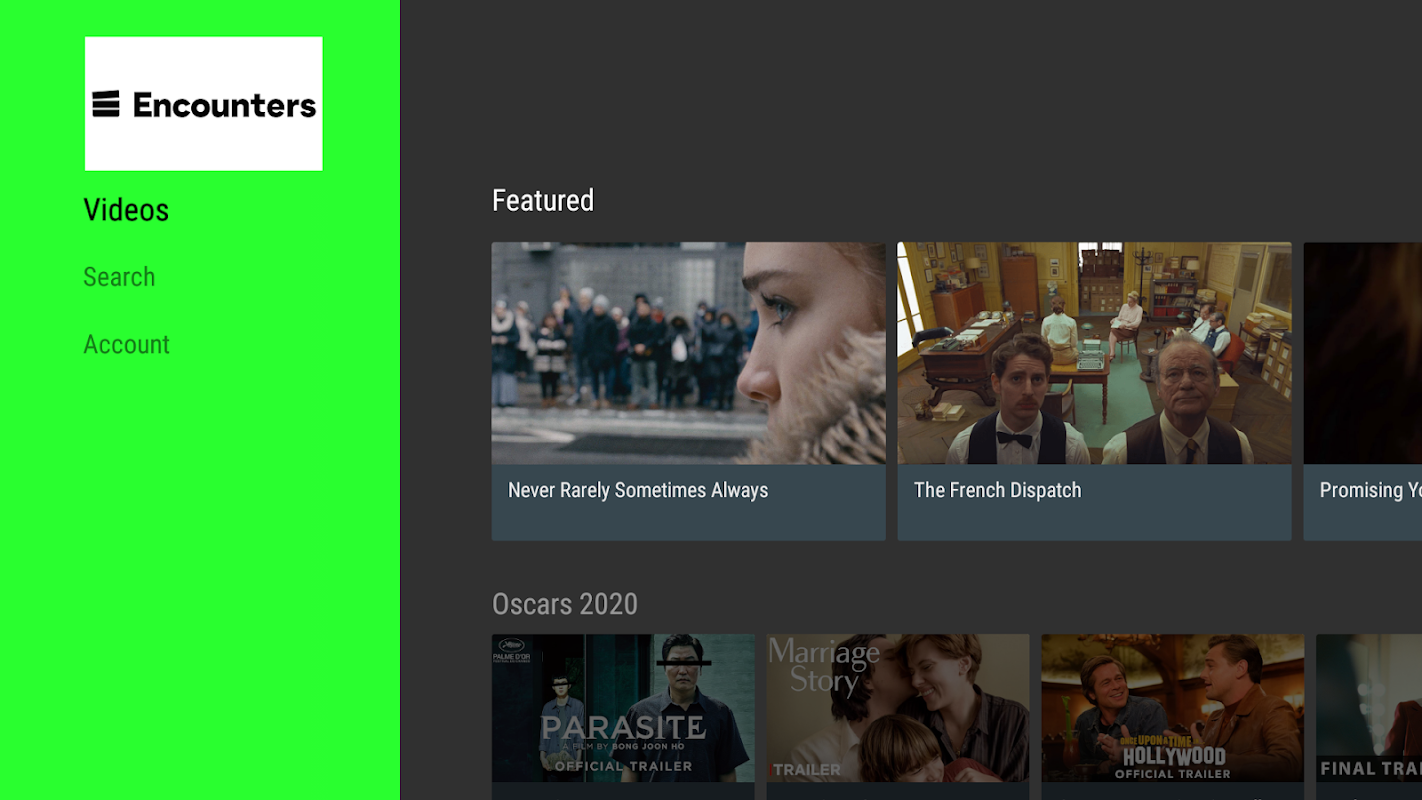Go to the Search section
Image resolution: width=1422 pixels, height=800 pixels.
click(119, 277)
